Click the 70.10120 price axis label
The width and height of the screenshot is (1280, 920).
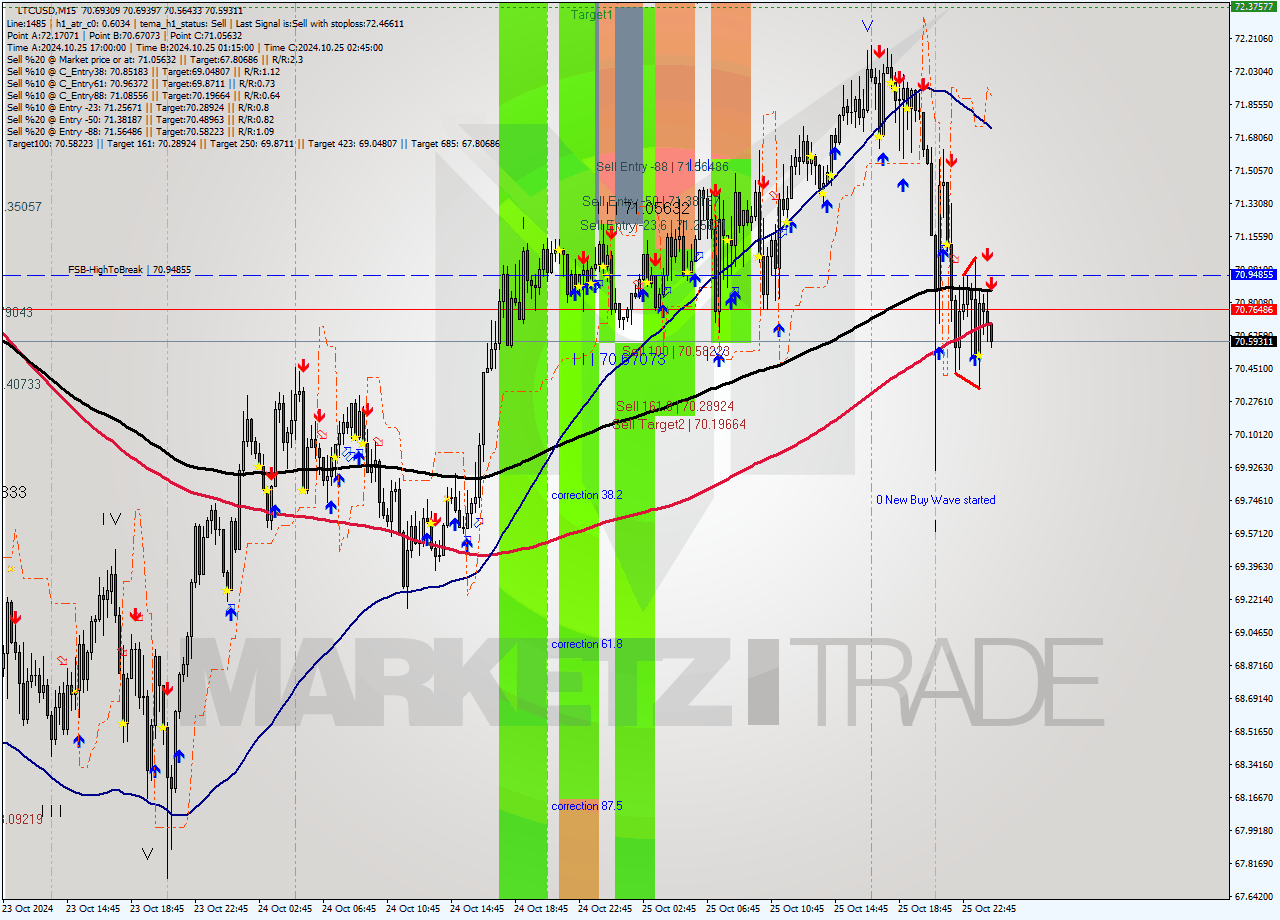pyautogui.click(x=1254, y=435)
